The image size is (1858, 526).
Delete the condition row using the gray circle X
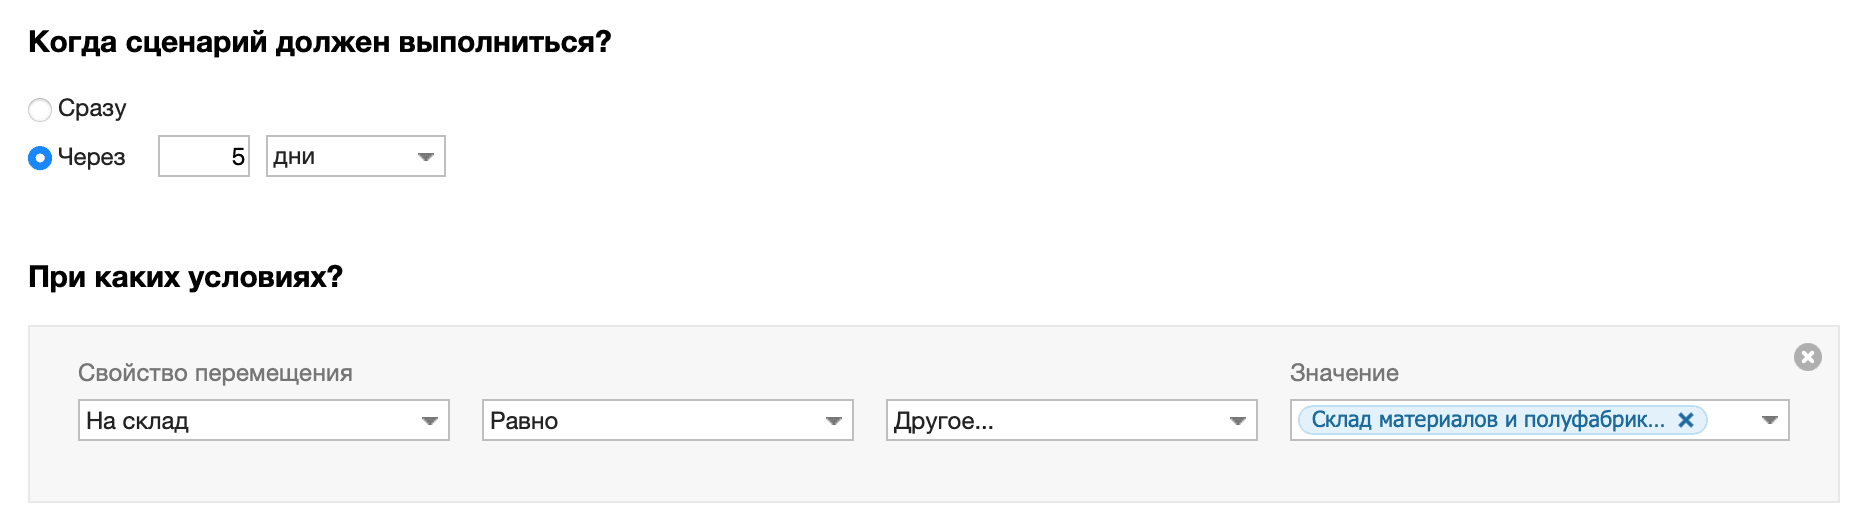click(1808, 357)
